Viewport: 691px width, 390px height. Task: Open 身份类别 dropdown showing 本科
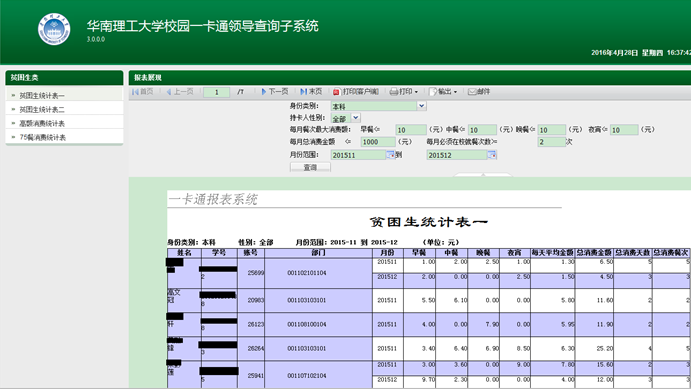coord(422,106)
